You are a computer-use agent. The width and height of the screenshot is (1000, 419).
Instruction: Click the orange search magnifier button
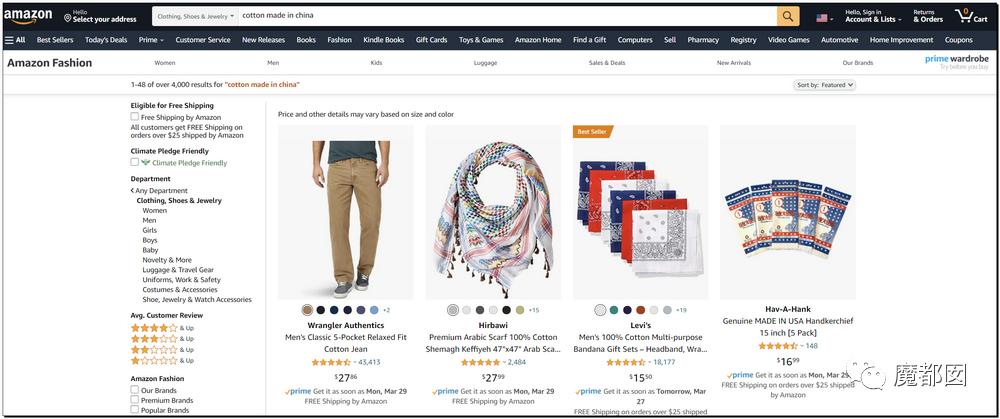tap(789, 16)
